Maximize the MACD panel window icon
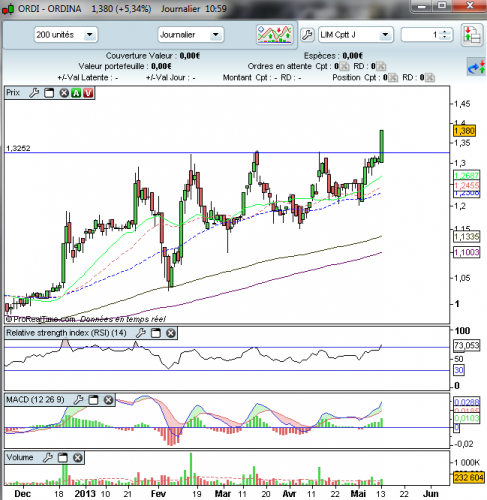Screen dimensions: 487x500 point(94,400)
